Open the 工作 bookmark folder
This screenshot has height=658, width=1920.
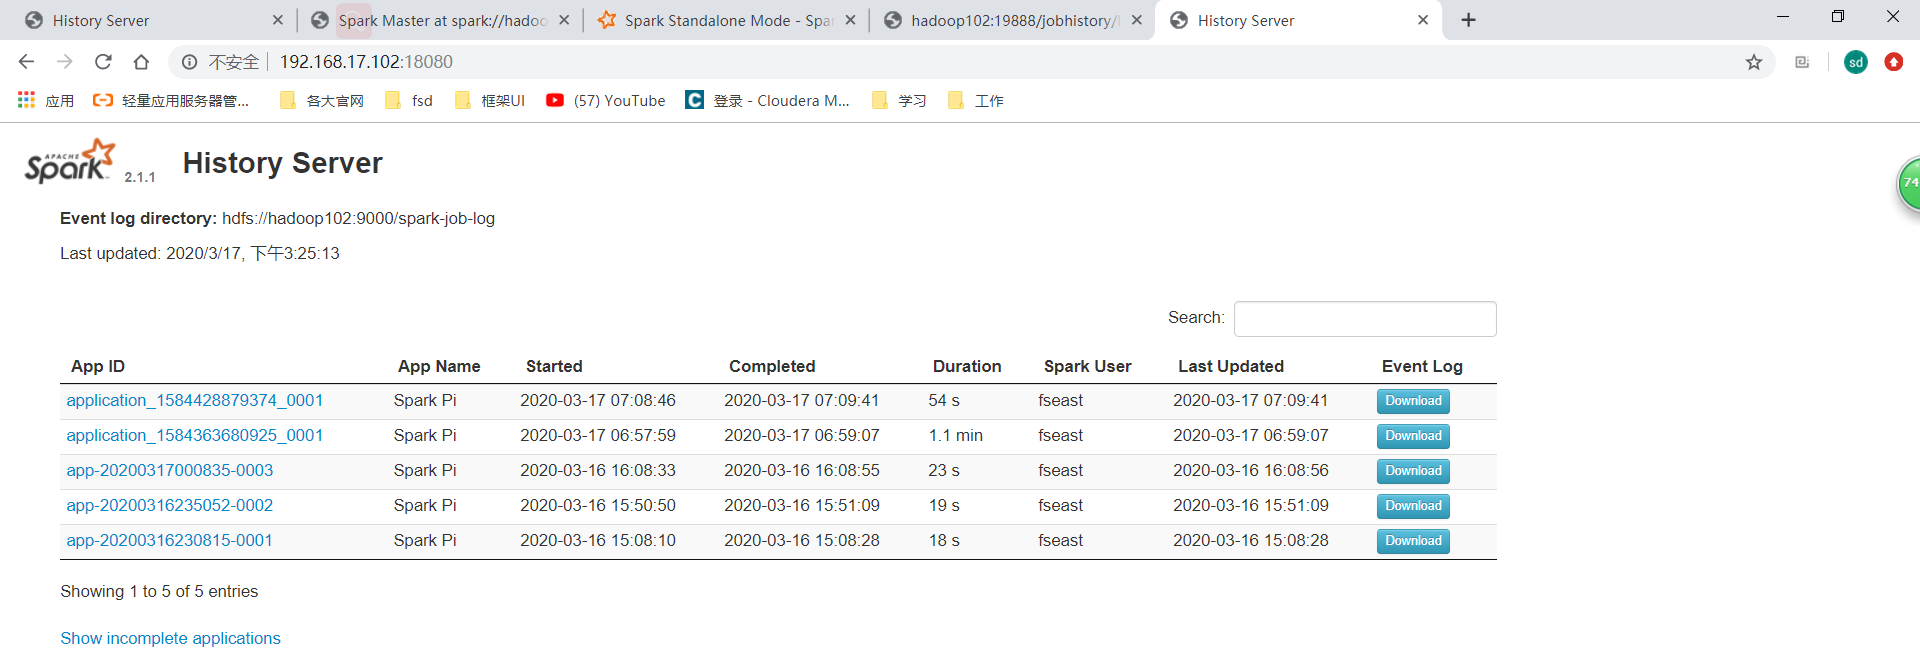click(976, 100)
